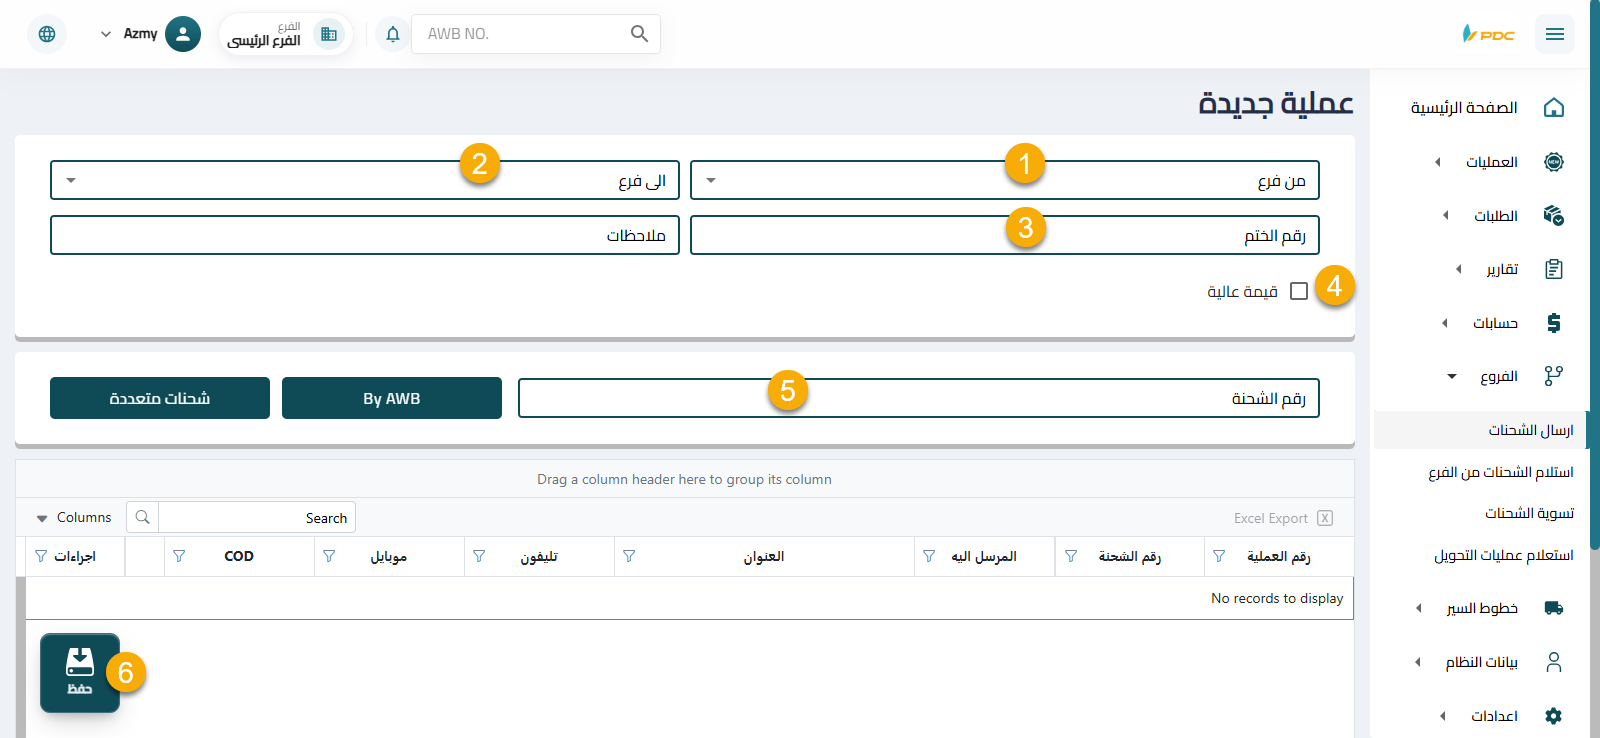1600x738 pixels.
Task: Open the language globe icon
Action: pyautogui.click(x=47, y=34)
